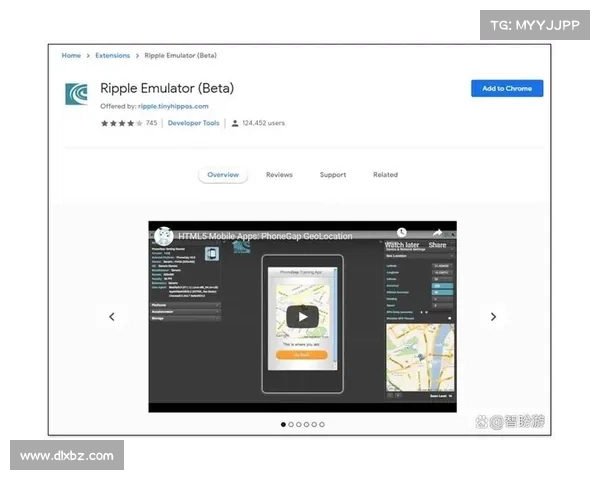Screen dimensions: 600x480
Task: Visit ripple.tinyhippos.com publisher link
Action: point(173,106)
